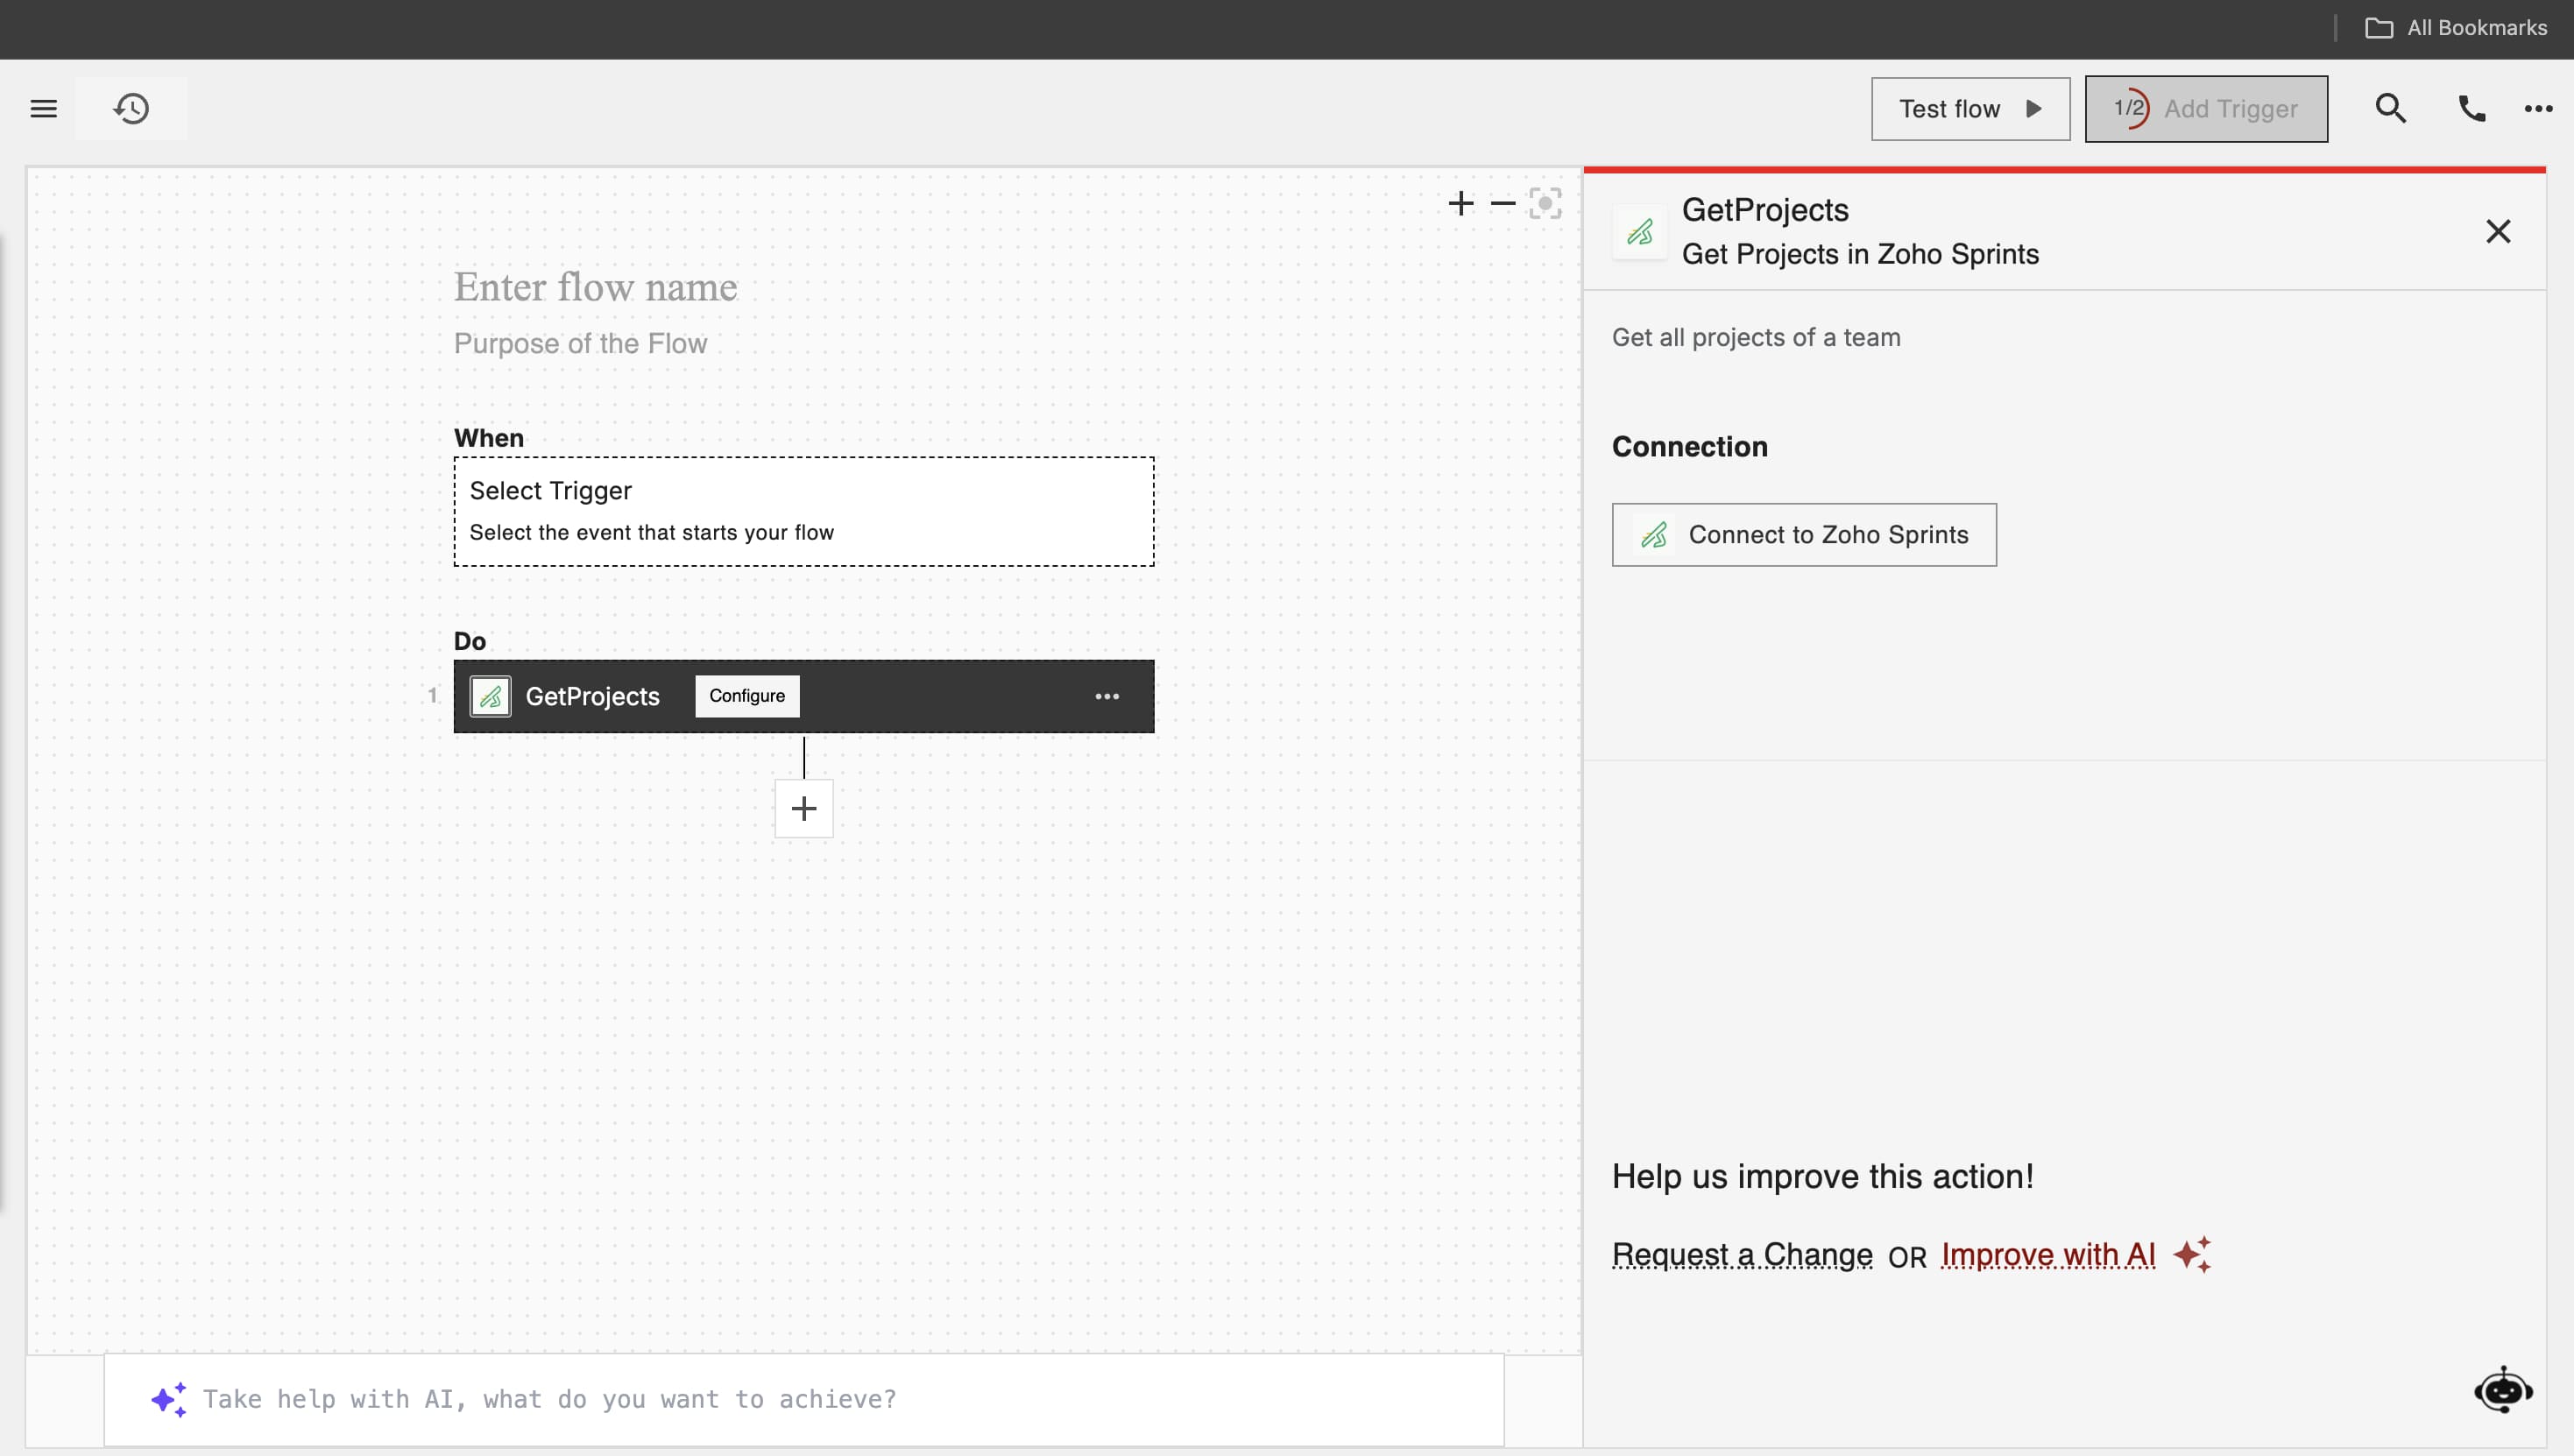Viewport: 2574px width, 1456px height.
Task: Open the chatbot assistant icon
Action: click(x=2503, y=1390)
